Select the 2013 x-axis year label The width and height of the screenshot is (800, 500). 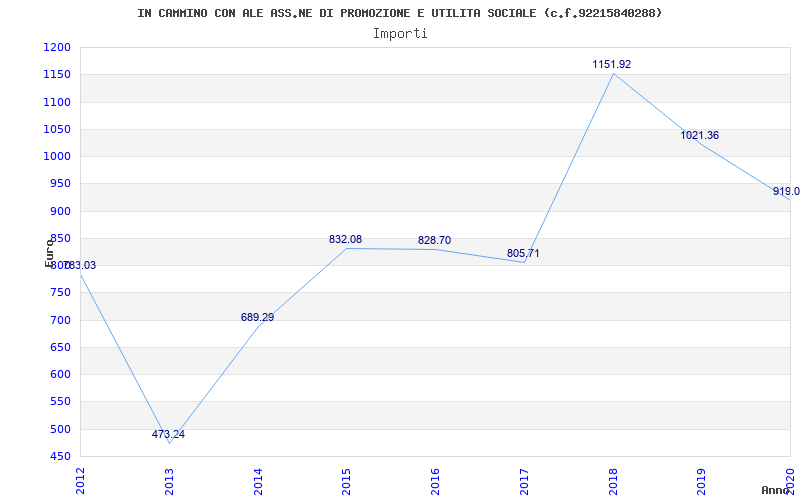tap(169, 481)
